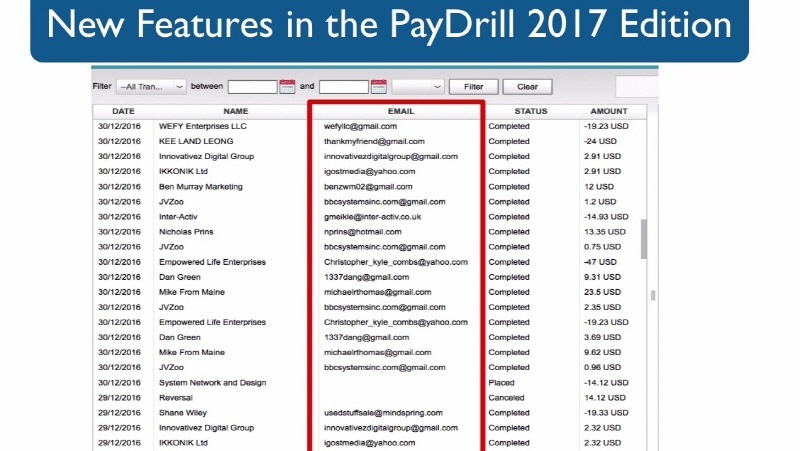Screen dimensions: 800x451
Task: Click the Clear button
Action: tap(528, 87)
